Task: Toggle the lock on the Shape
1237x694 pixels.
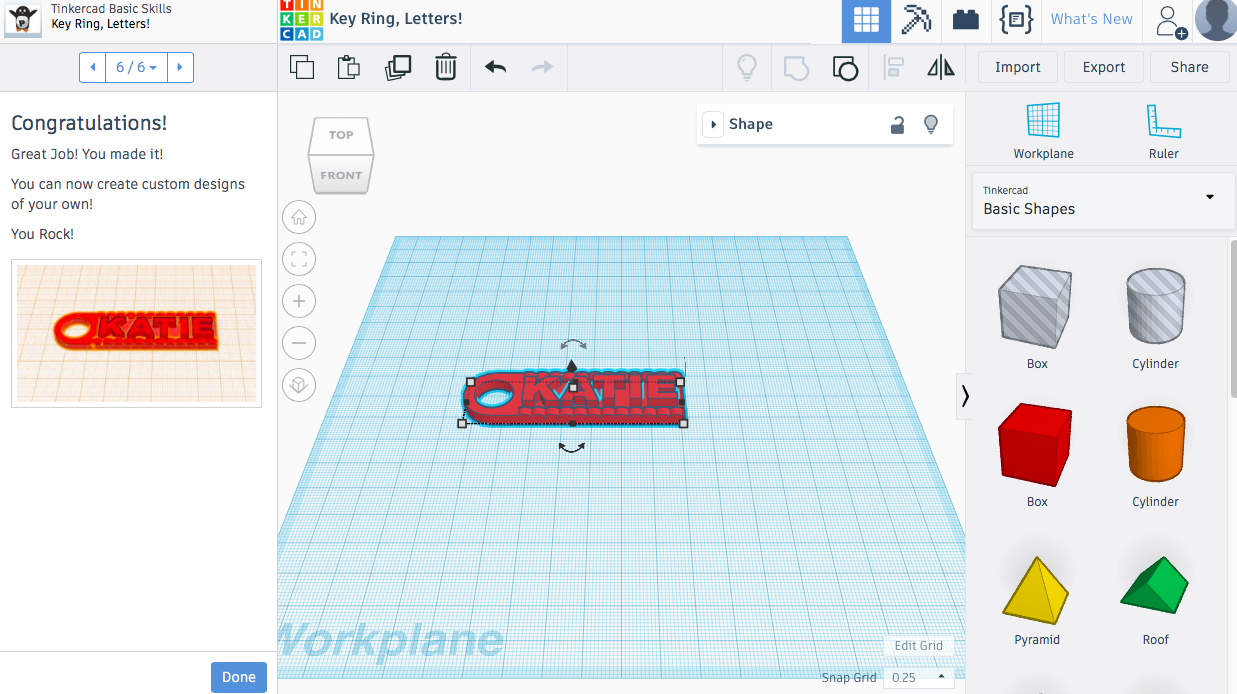Action: pos(897,124)
